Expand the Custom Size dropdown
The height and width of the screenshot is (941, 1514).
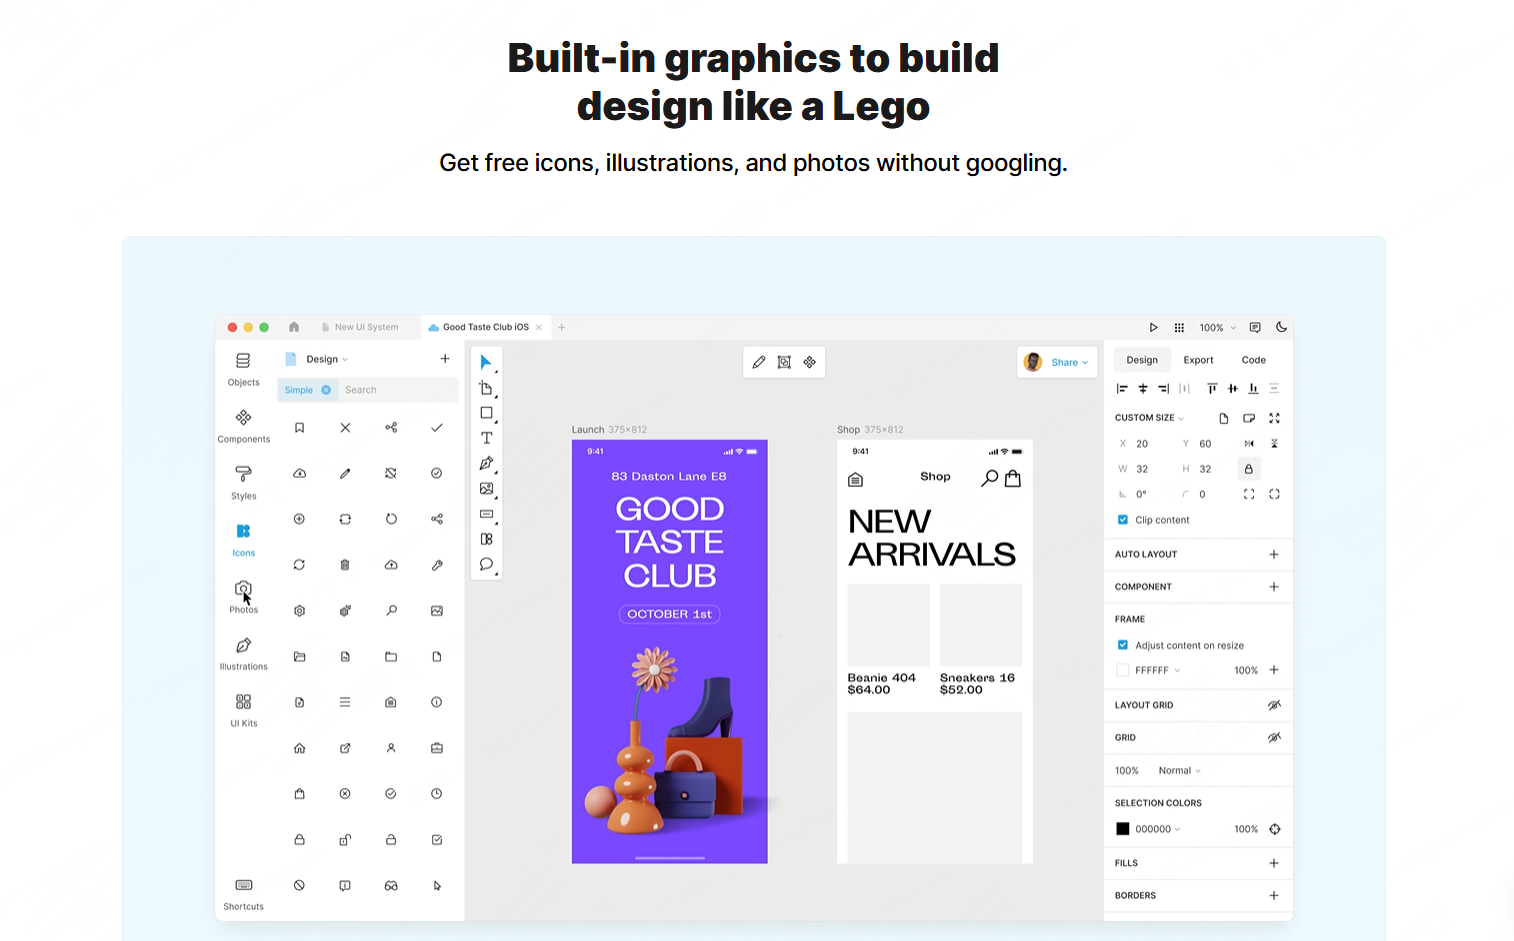pos(1149,418)
